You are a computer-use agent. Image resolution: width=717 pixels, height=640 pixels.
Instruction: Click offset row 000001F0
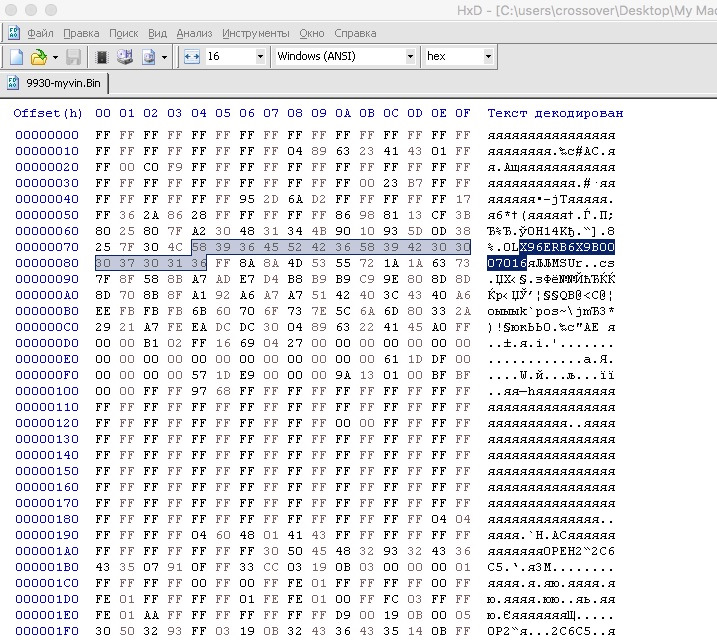tap(47, 631)
